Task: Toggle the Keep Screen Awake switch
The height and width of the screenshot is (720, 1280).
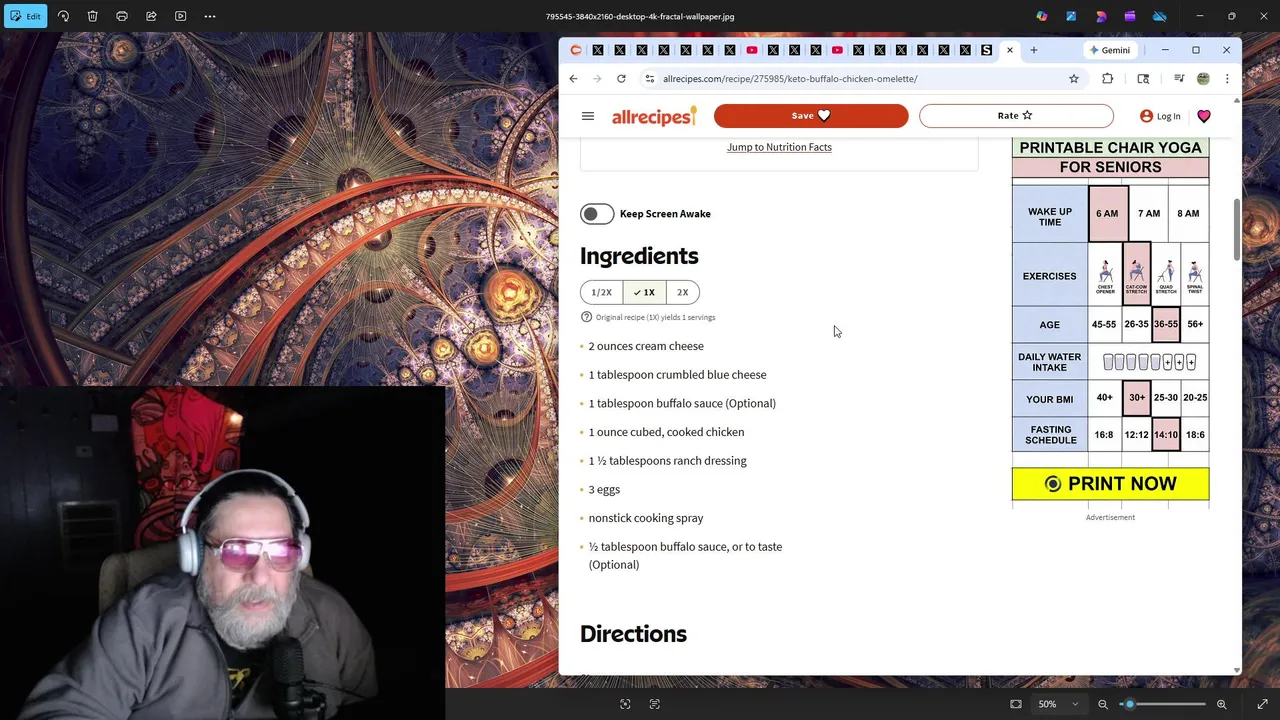Action: pyautogui.click(x=597, y=214)
